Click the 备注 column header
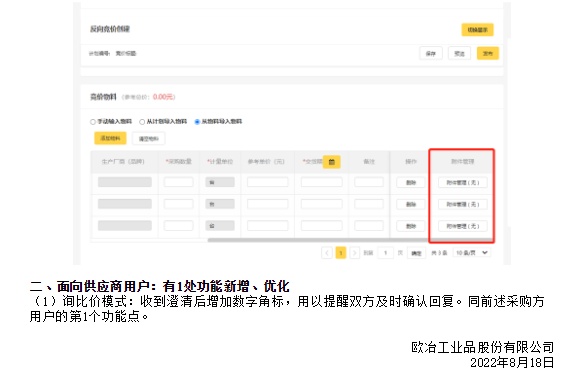The width and height of the screenshot is (584, 371). pos(369,162)
